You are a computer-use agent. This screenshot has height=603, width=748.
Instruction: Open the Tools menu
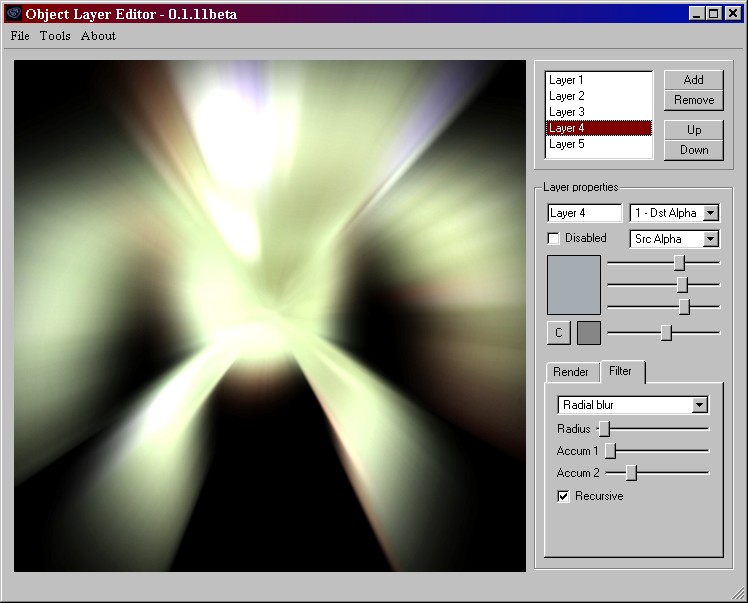point(55,36)
